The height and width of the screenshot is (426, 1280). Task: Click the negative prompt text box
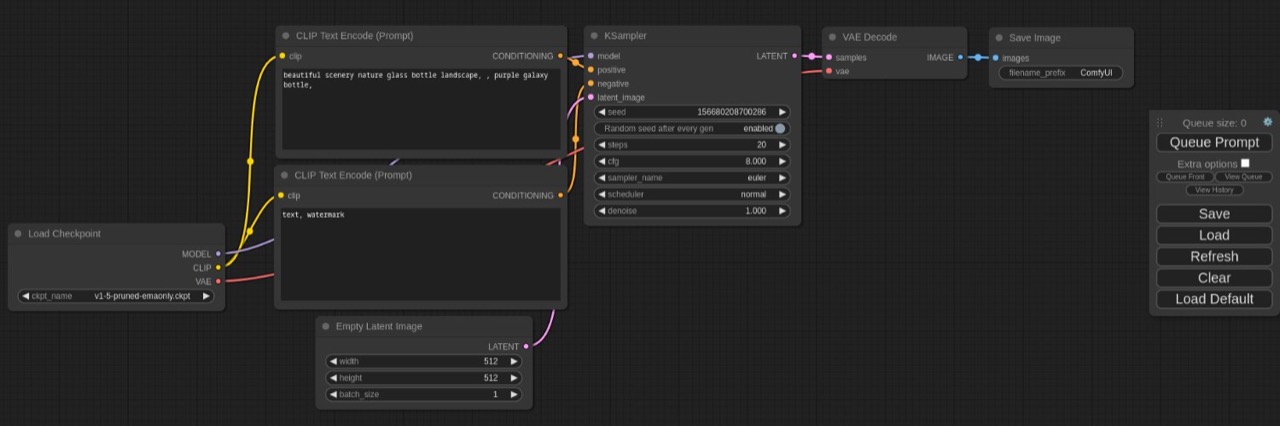point(420,254)
